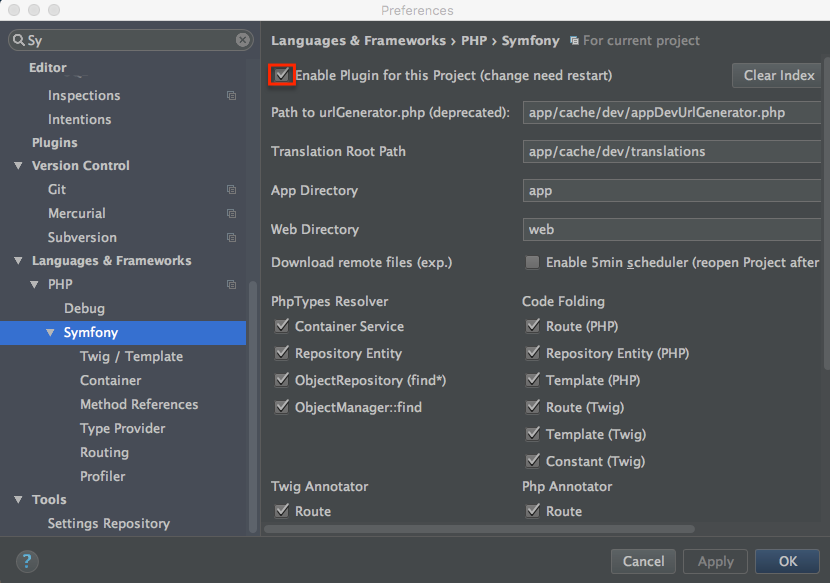Open Container settings under Symfony
The height and width of the screenshot is (583, 830).
pyautogui.click(x=111, y=380)
